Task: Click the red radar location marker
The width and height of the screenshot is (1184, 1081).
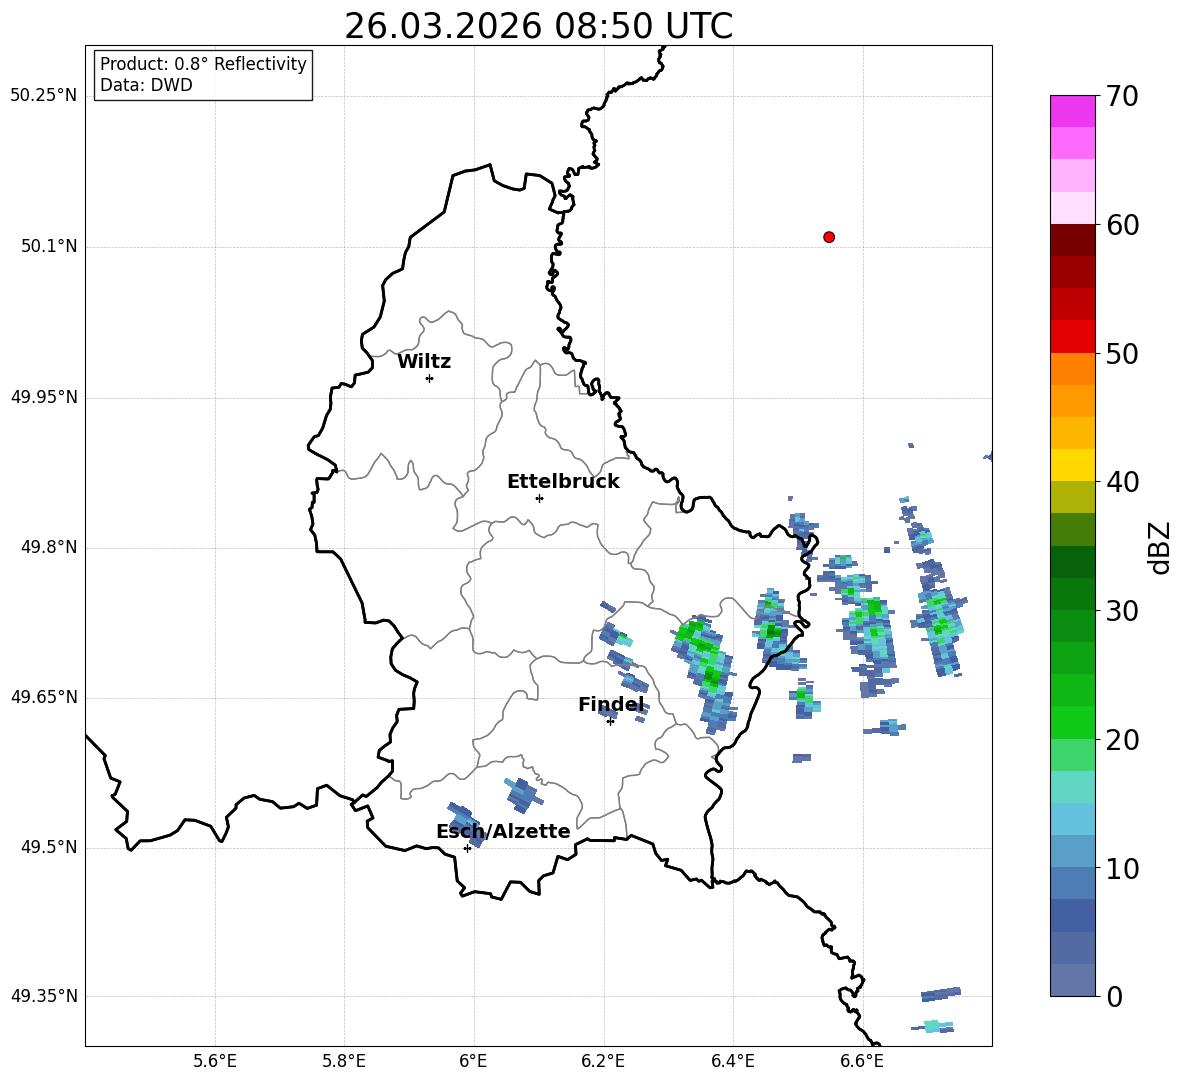Action: click(829, 237)
